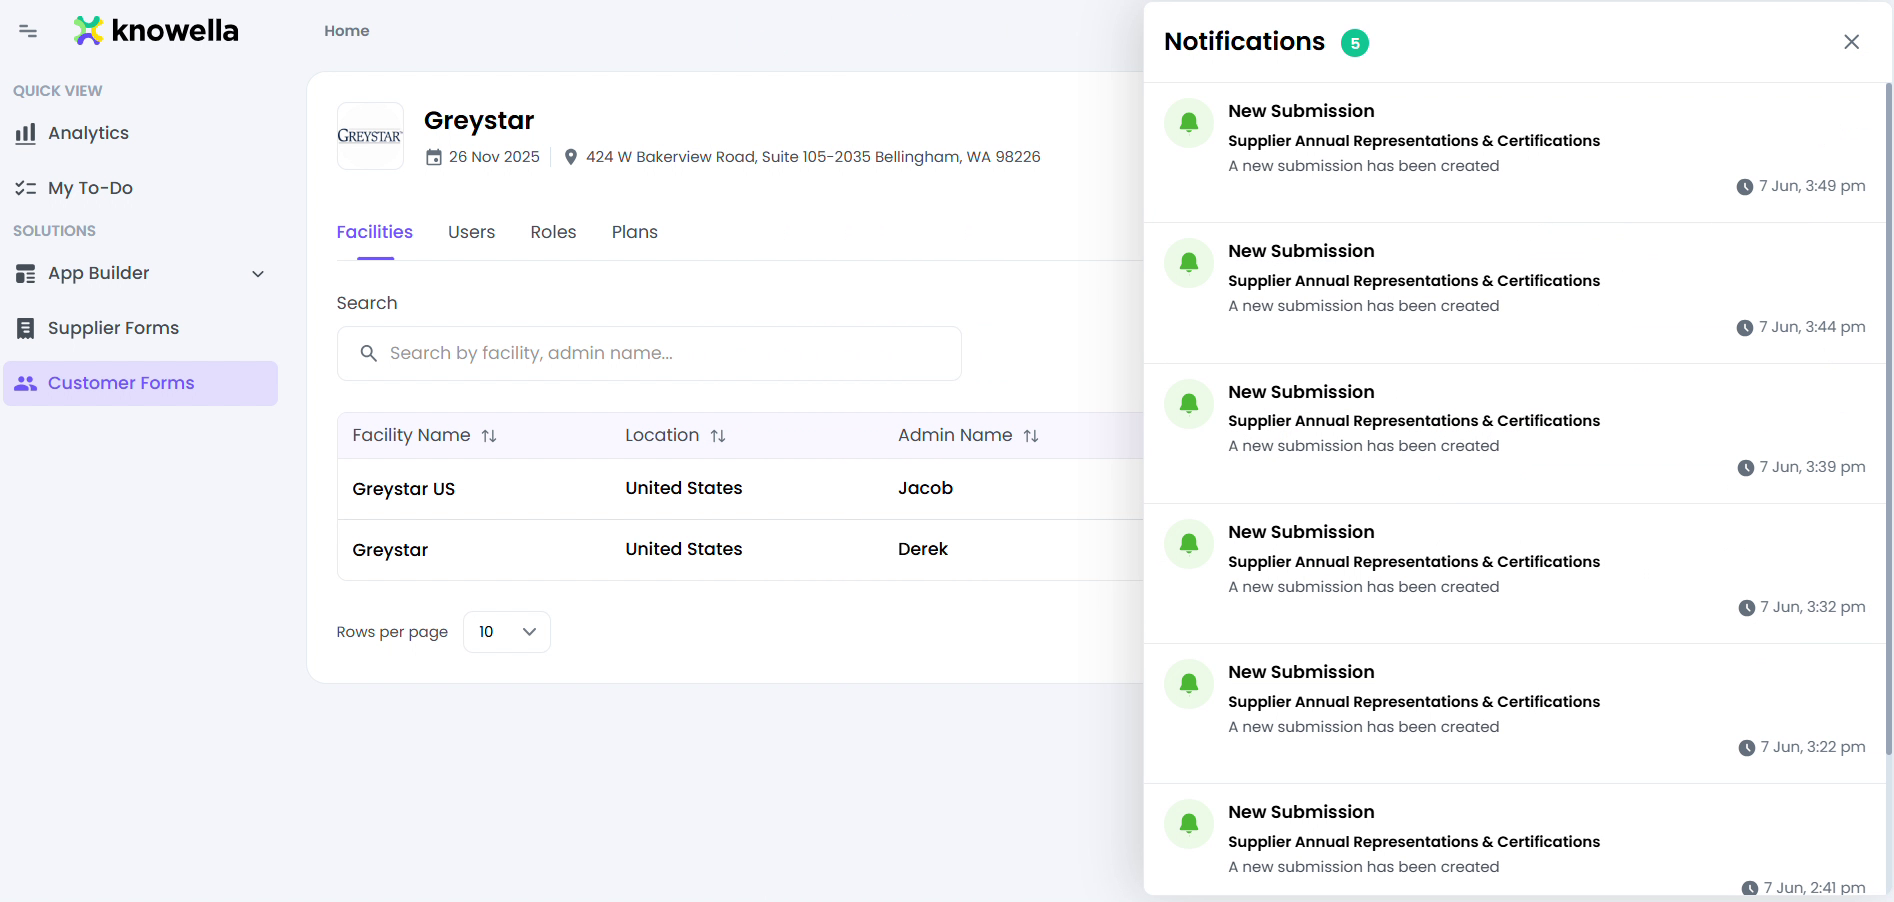
Task: Click bell icon of 3:49 pm notification
Action: pos(1189,123)
